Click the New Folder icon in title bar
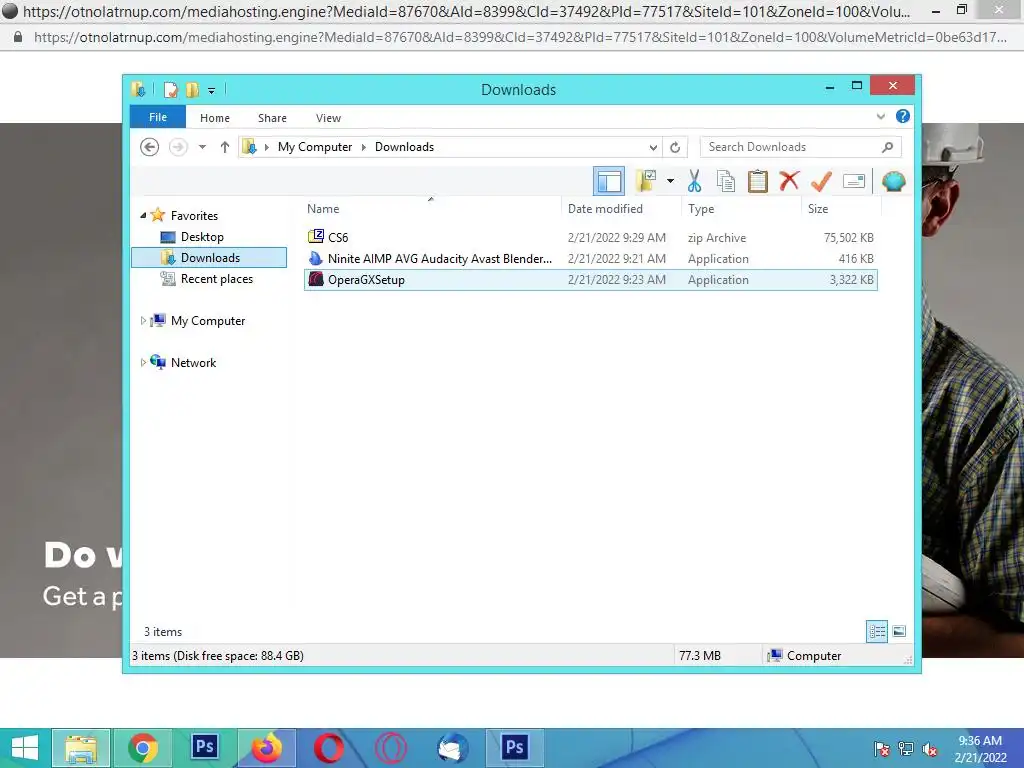Image resolution: width=1024 pixels, height=768 pixels. (x=192, y=90)
